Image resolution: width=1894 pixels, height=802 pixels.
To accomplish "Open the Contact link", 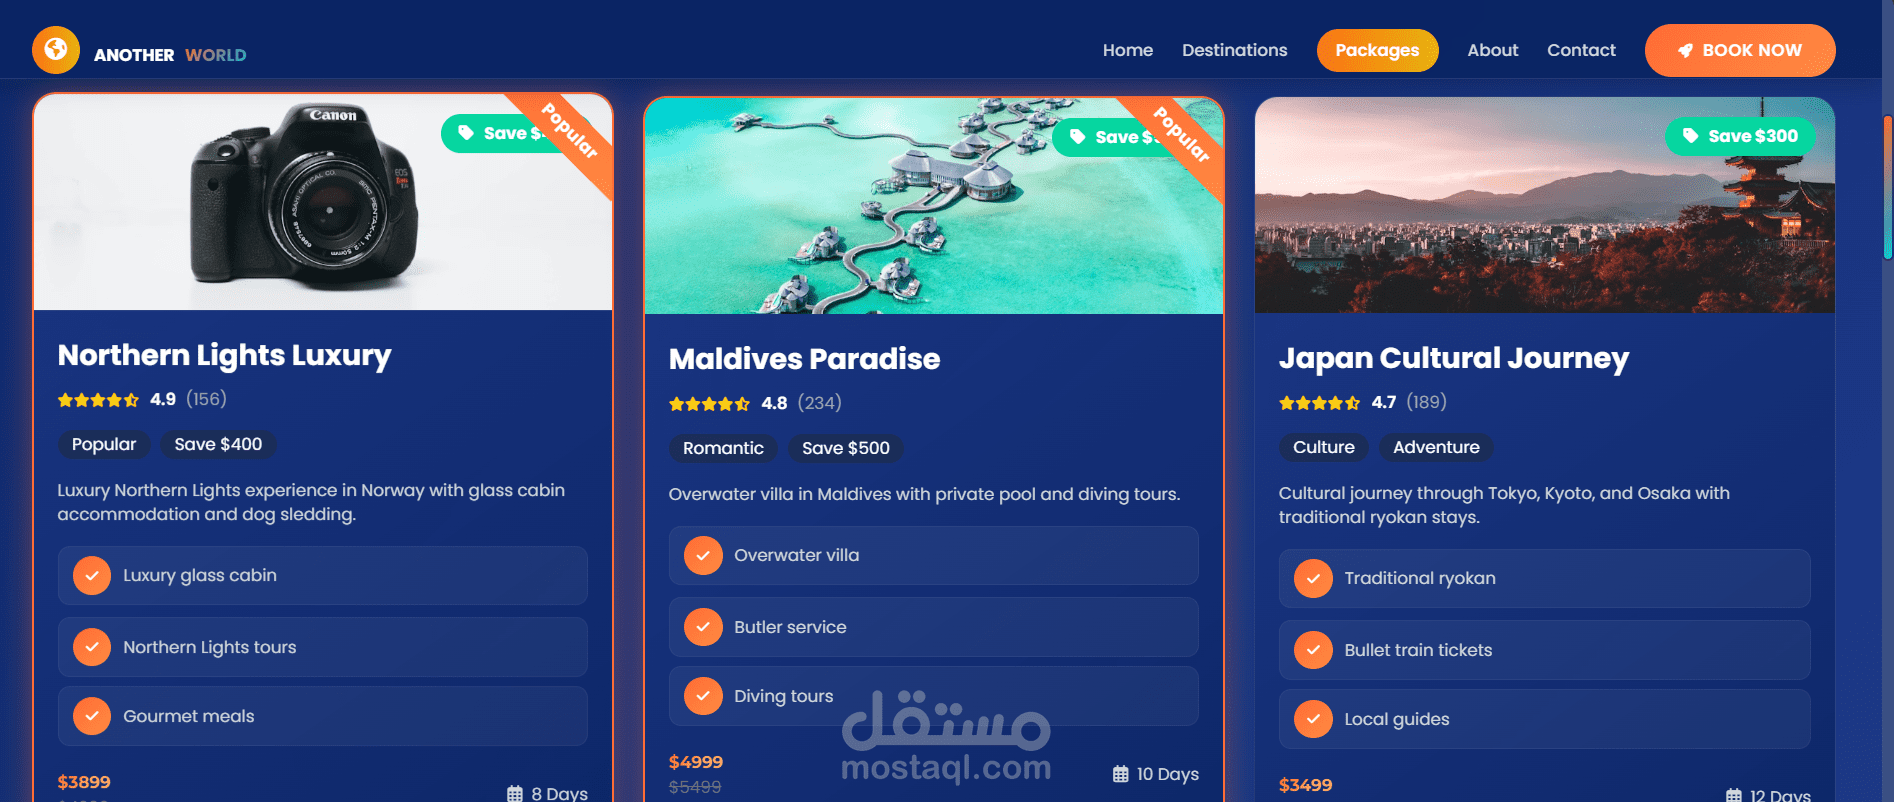I will [1581, 50].
